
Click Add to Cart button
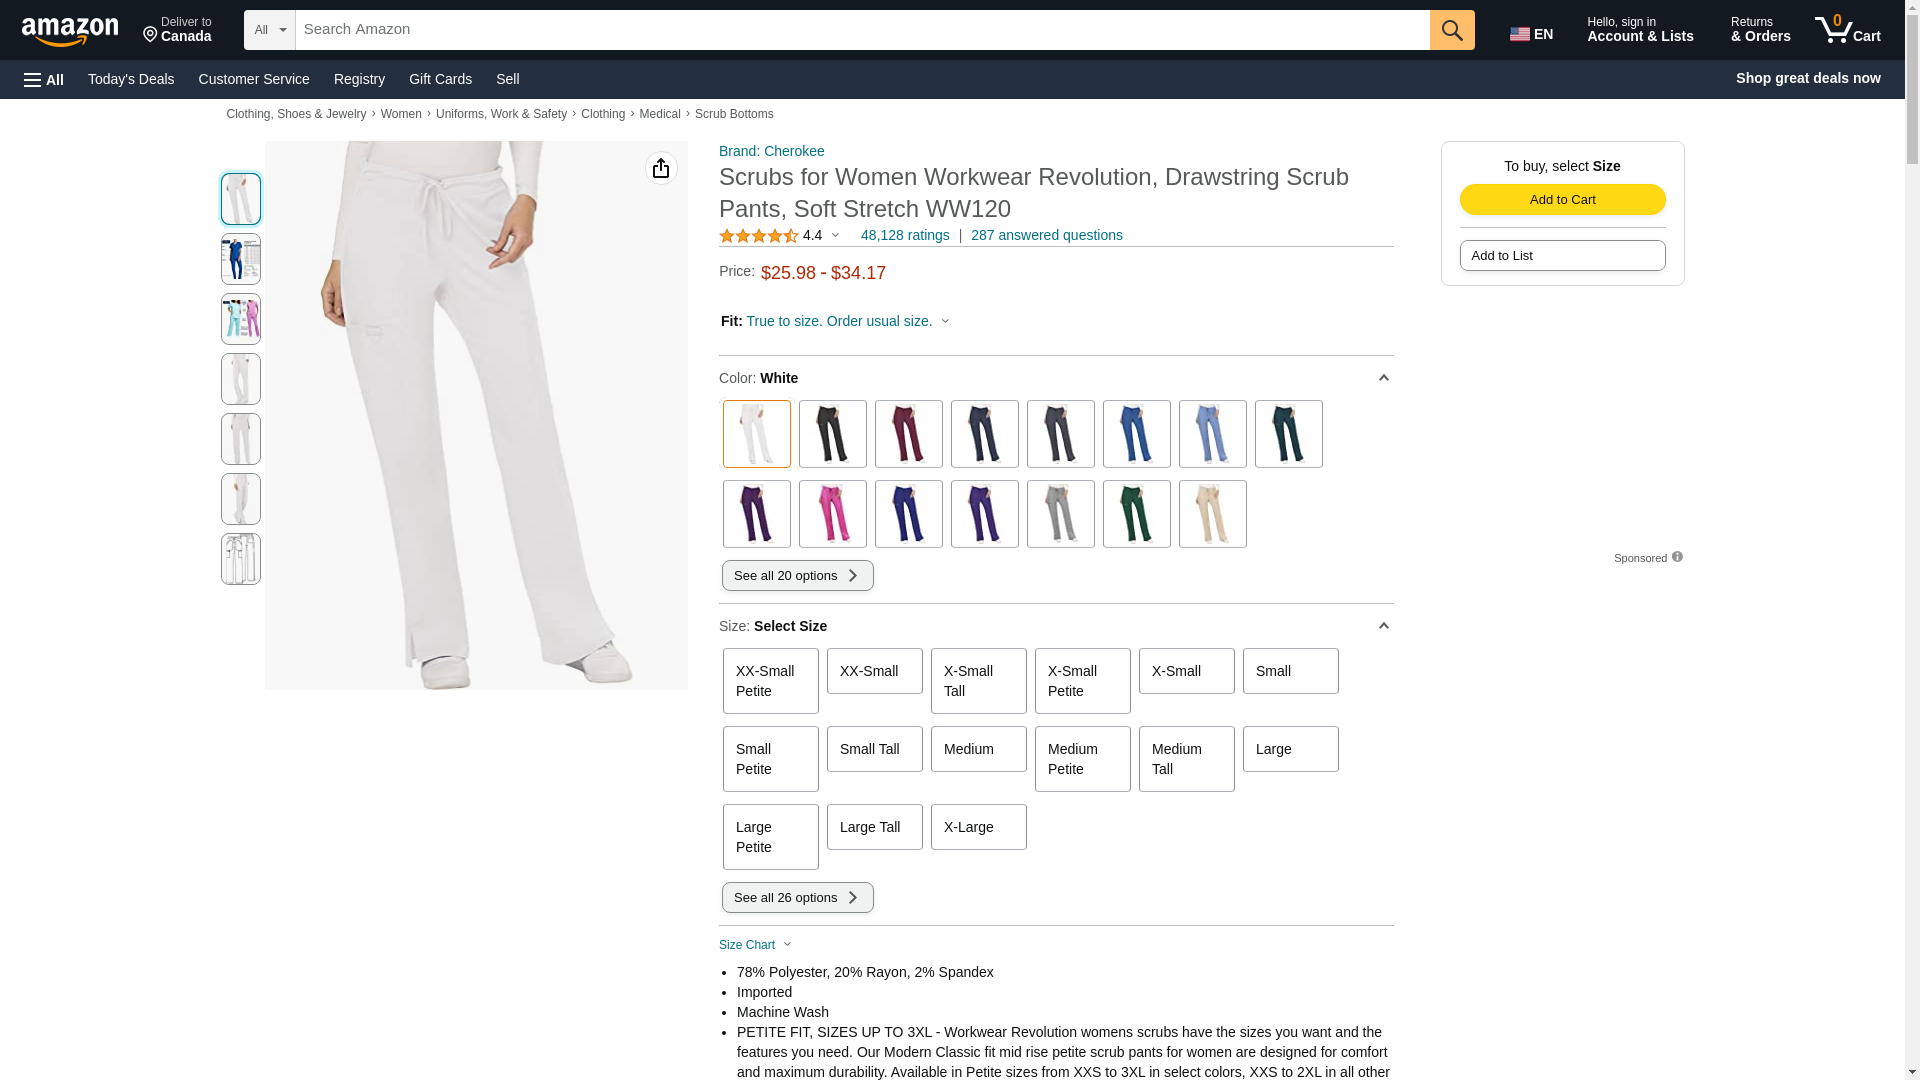(x=1562, y=199)
